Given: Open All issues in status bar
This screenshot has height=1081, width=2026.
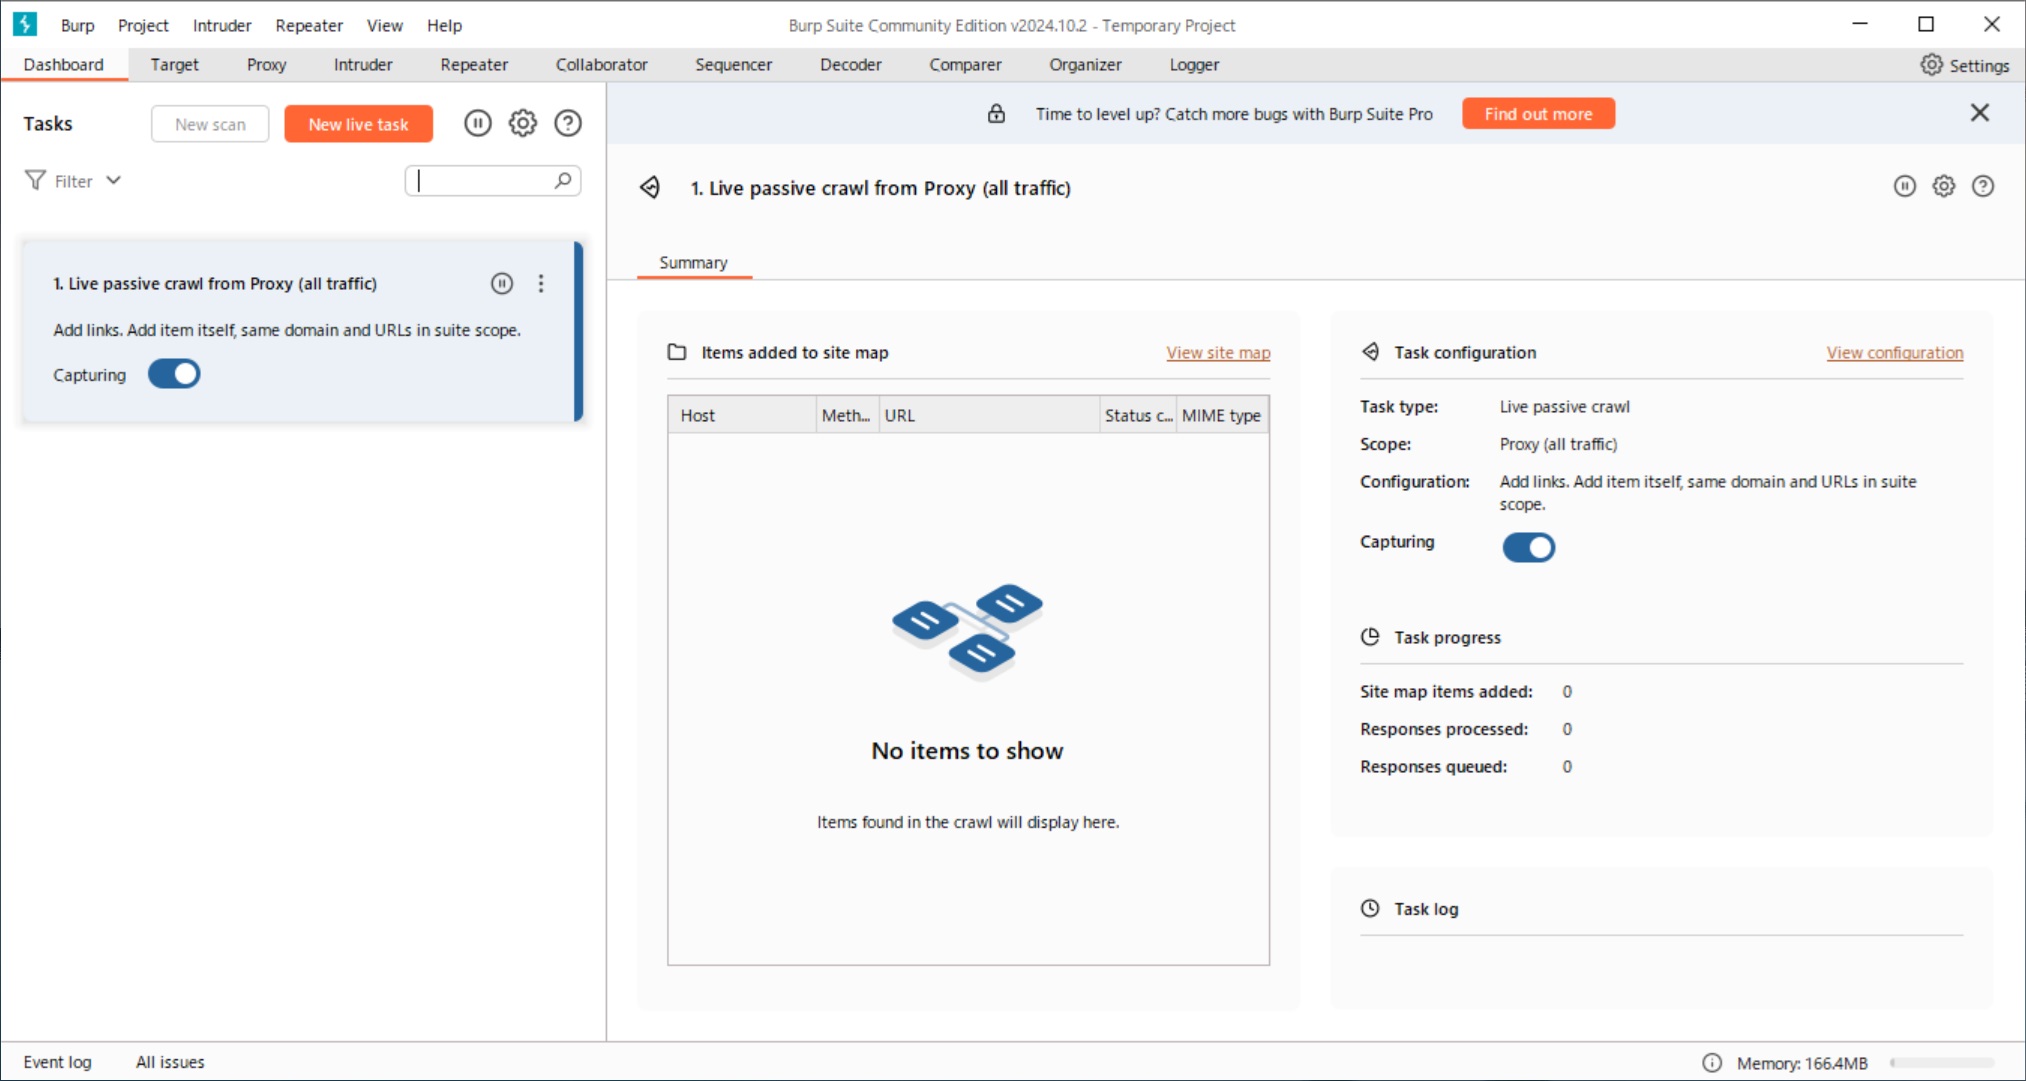Looking at the screenshot, I should [170, 1062].
